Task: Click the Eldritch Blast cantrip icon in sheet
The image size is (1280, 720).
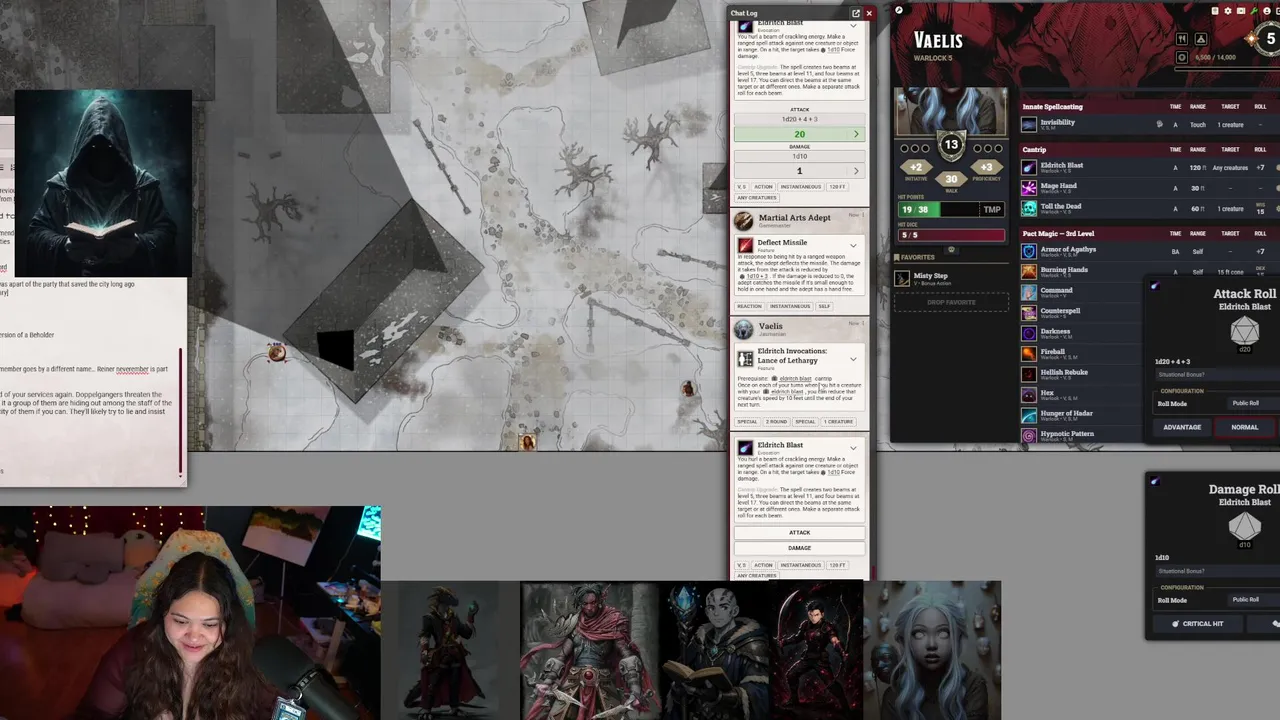Action: [1029, 167]
